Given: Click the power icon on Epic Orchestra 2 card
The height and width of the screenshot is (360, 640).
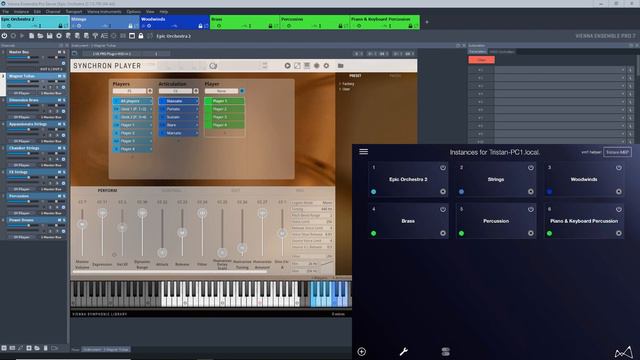Looking at the screenshot, I should coord(443,168).
